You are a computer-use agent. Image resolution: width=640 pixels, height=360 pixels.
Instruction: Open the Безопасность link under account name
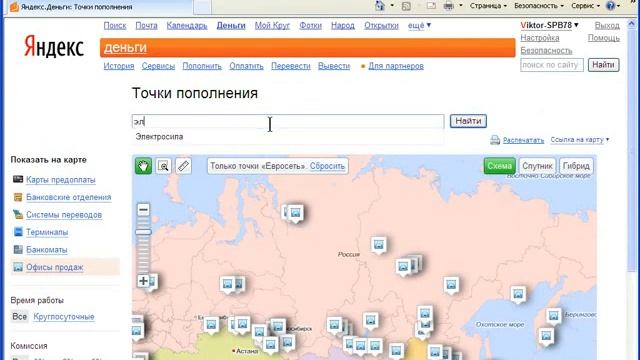546,51
